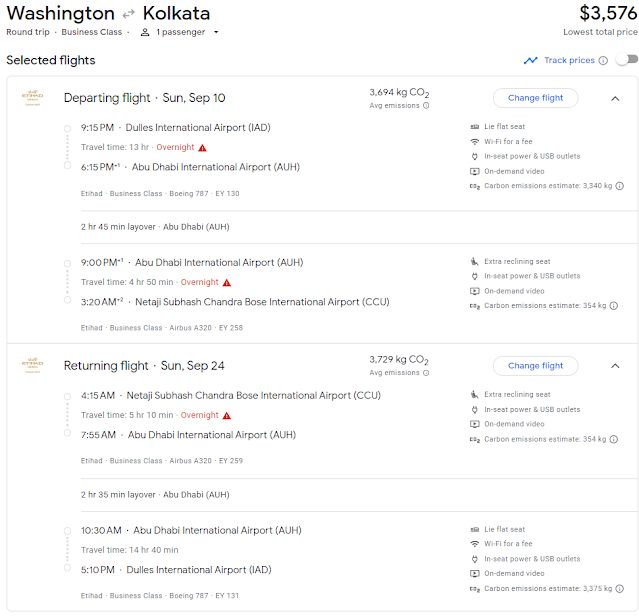
Task: Click the price graph icon beside Track prices
Action: (530, 61)
